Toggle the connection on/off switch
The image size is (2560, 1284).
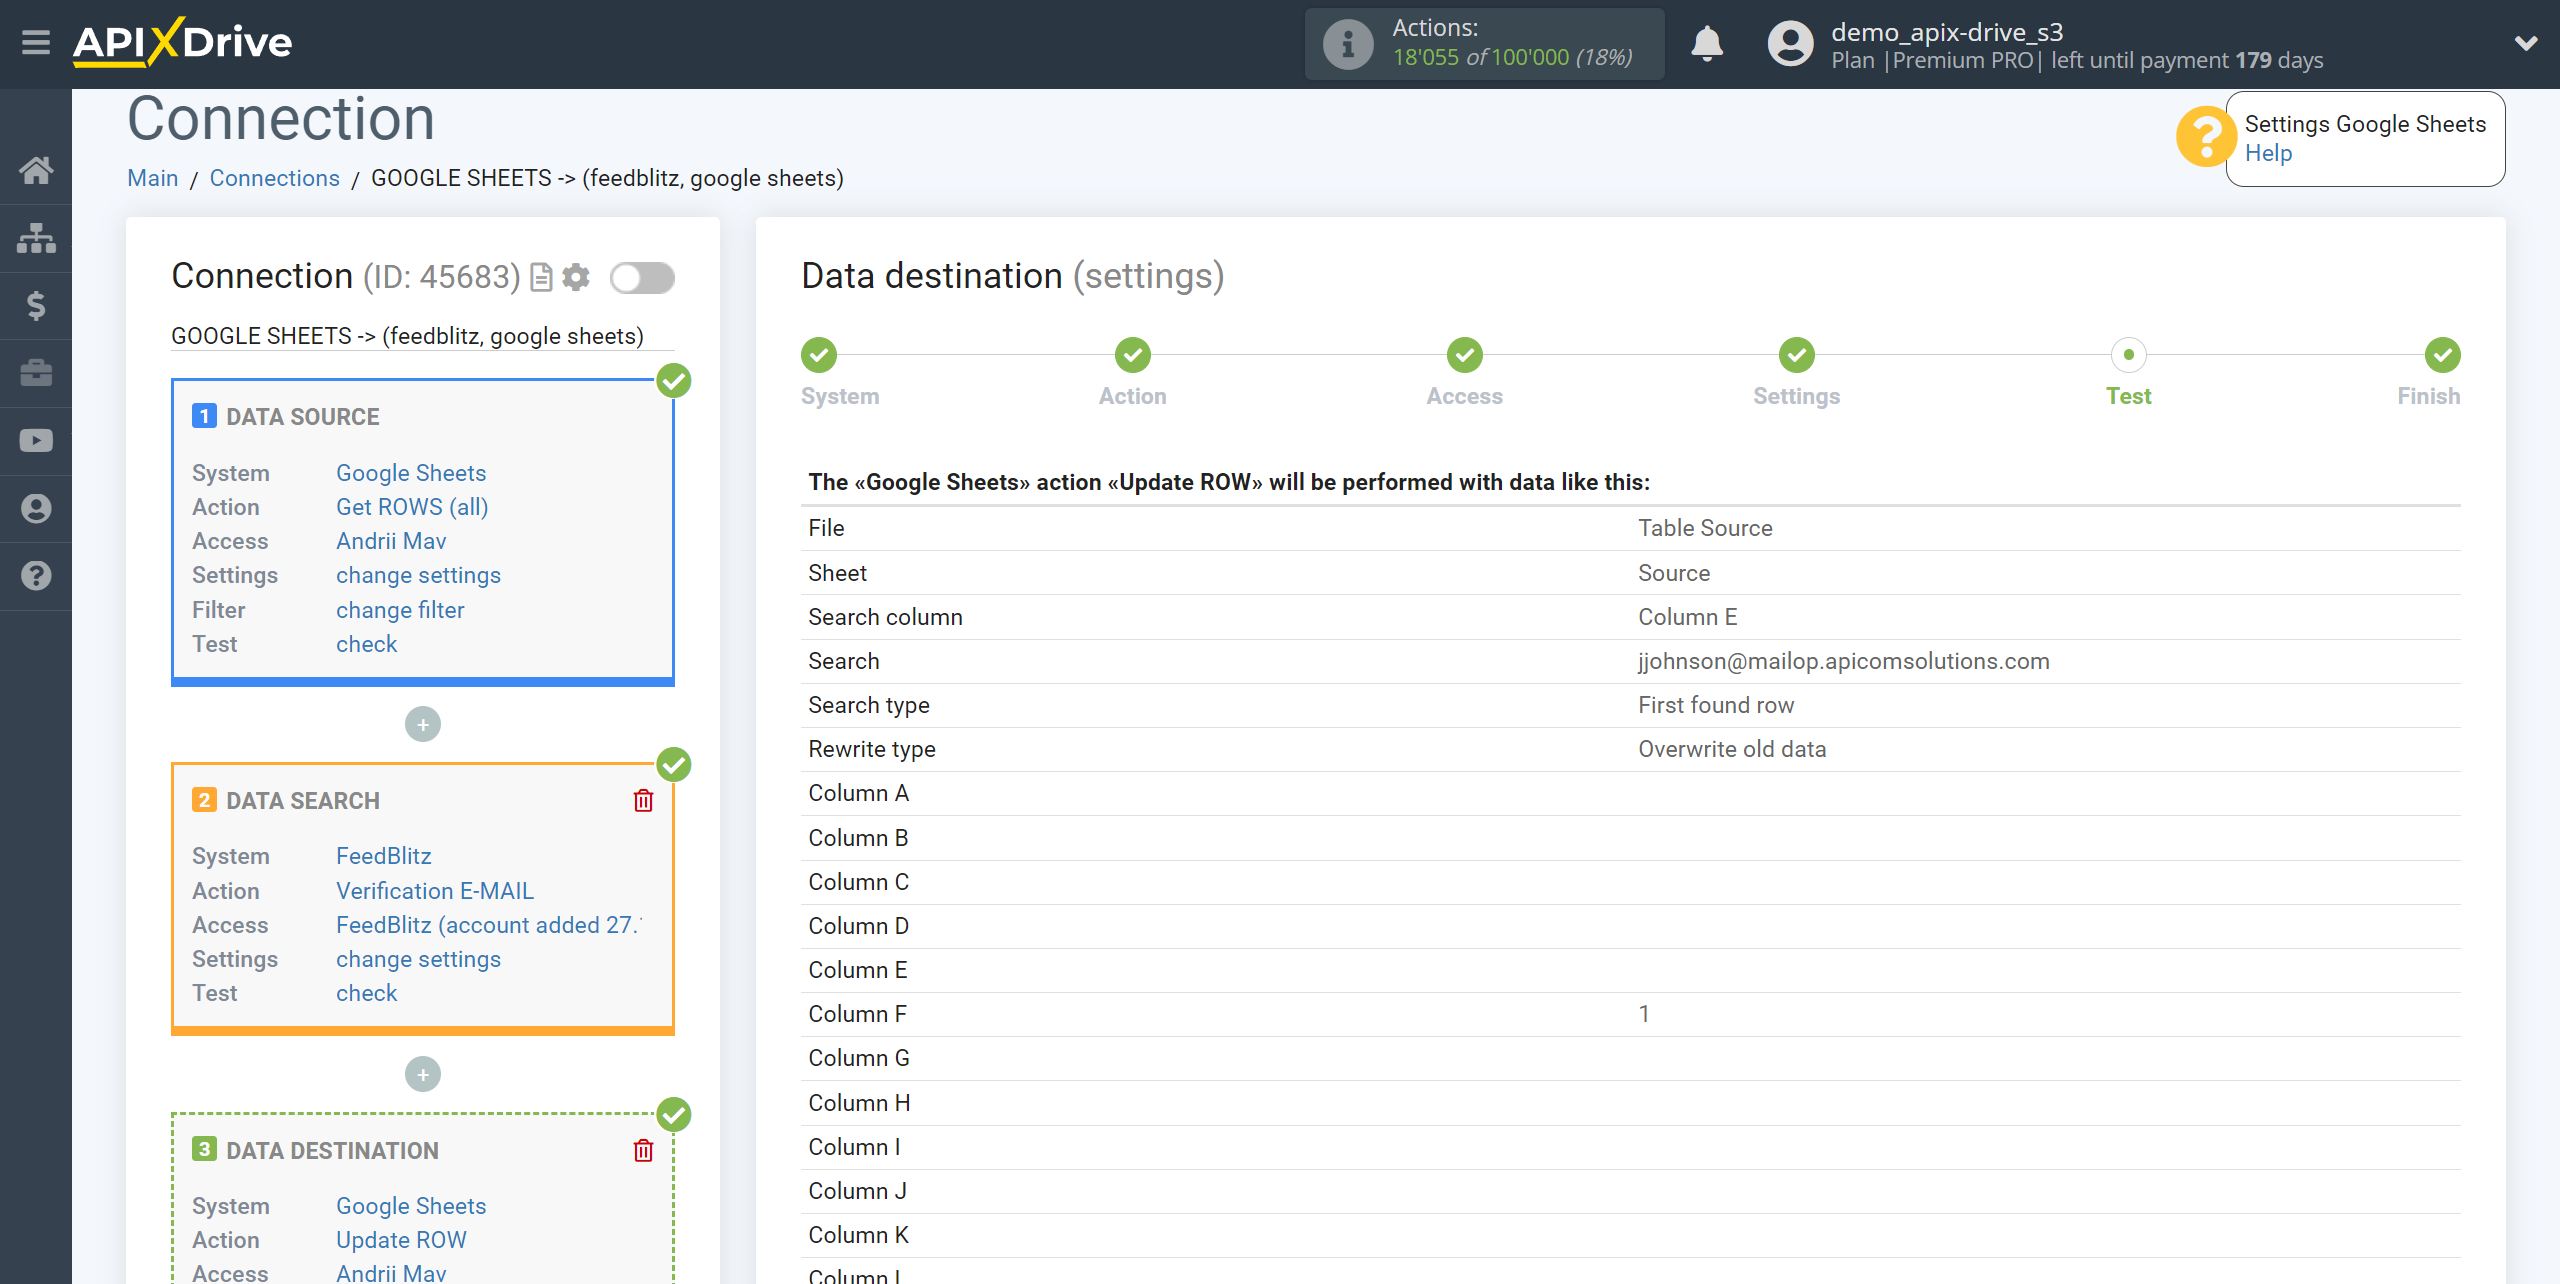642,278
